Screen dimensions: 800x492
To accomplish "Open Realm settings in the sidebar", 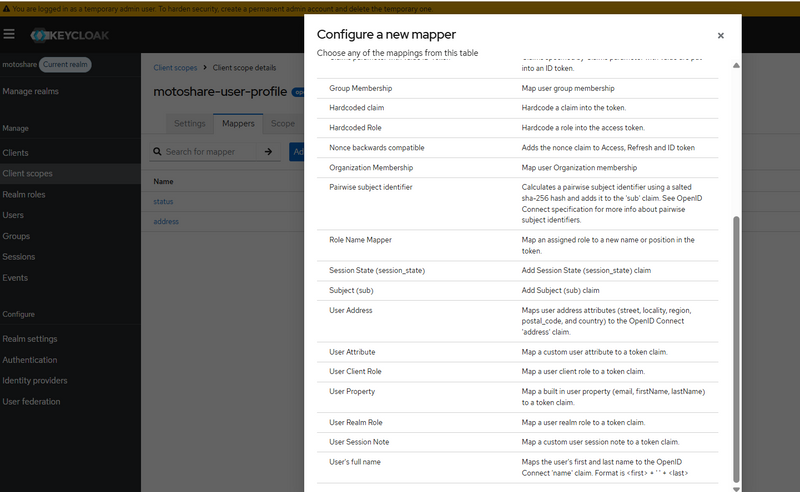I will coord(29,339).
